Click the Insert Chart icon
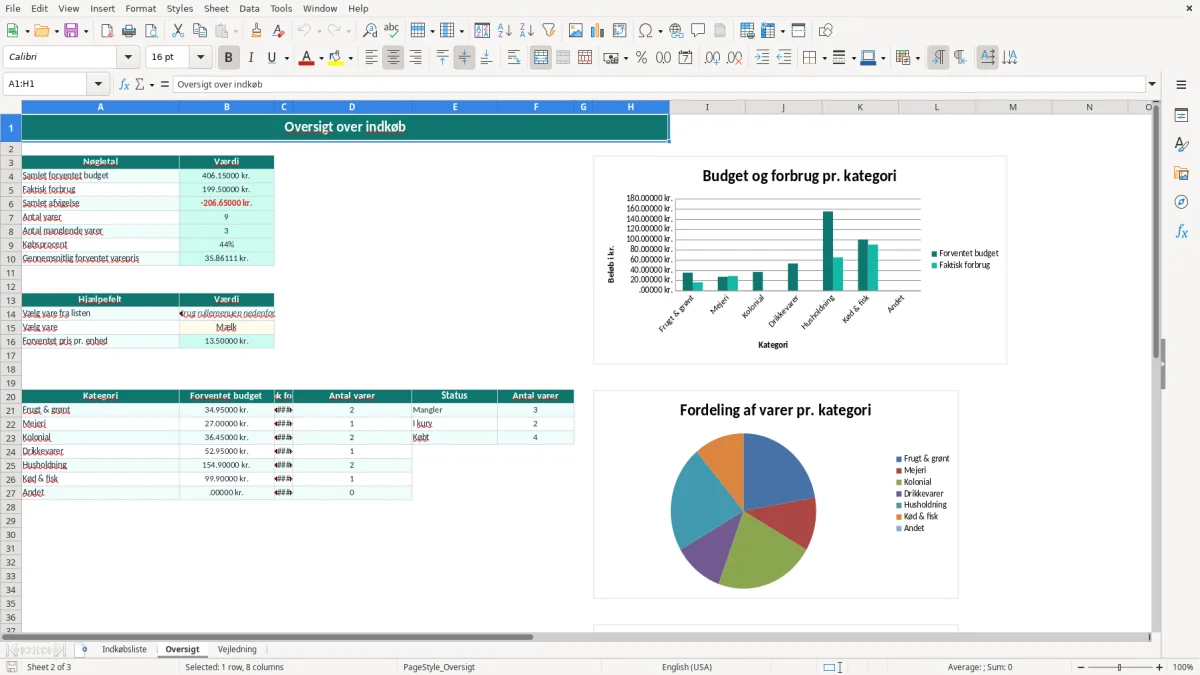 click(x=598, y=31)
